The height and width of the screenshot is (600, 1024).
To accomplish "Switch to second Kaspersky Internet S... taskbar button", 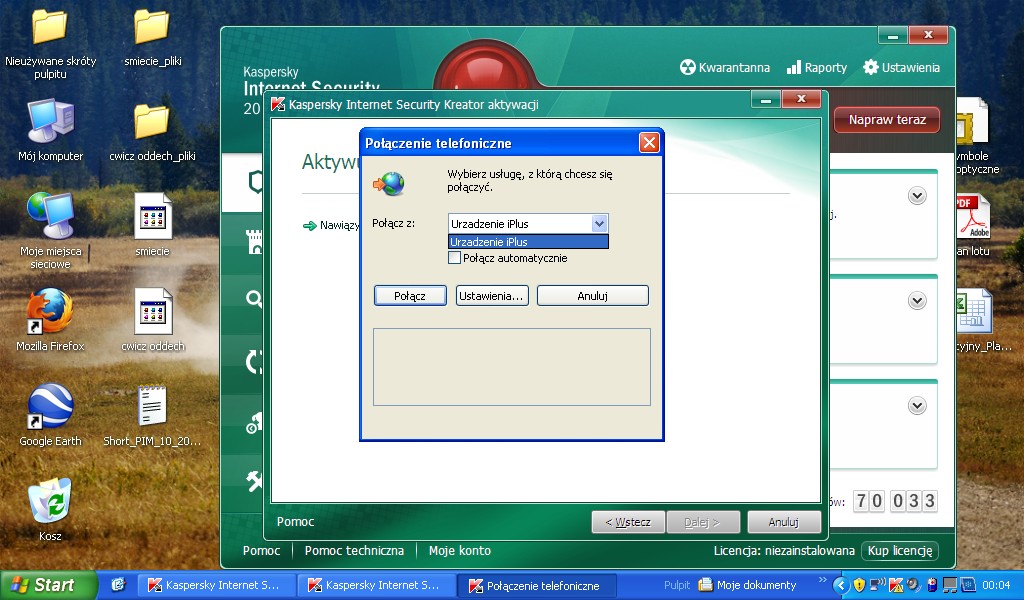I will coord(376,585).
